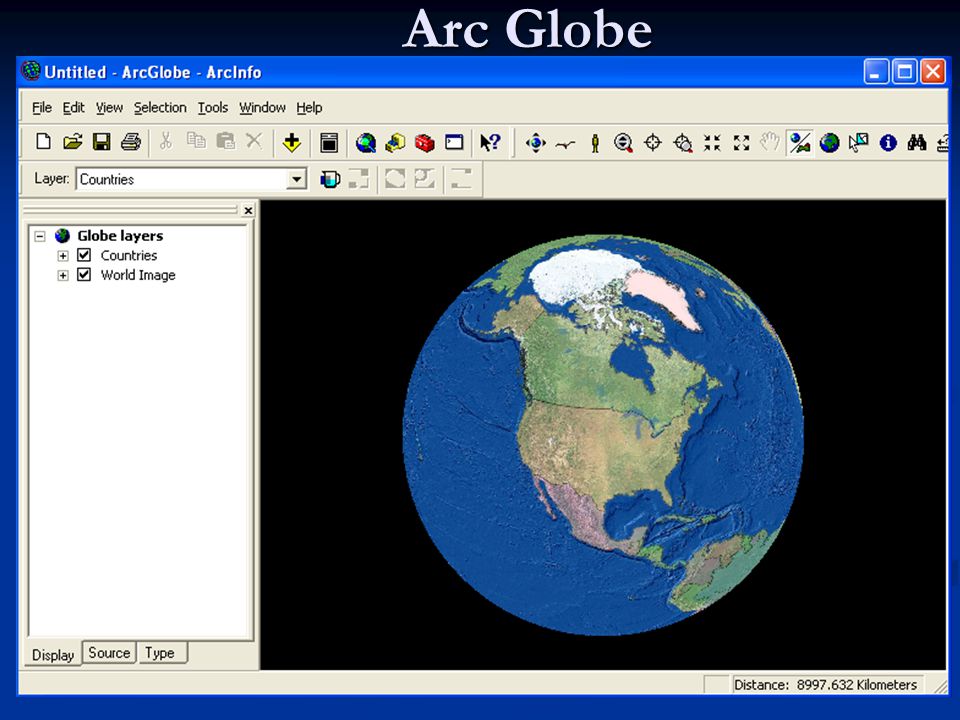Image resolution: width=960 pixels, height=720 pixels.
Task: Open the Edit menu
Action: (73, 108)
